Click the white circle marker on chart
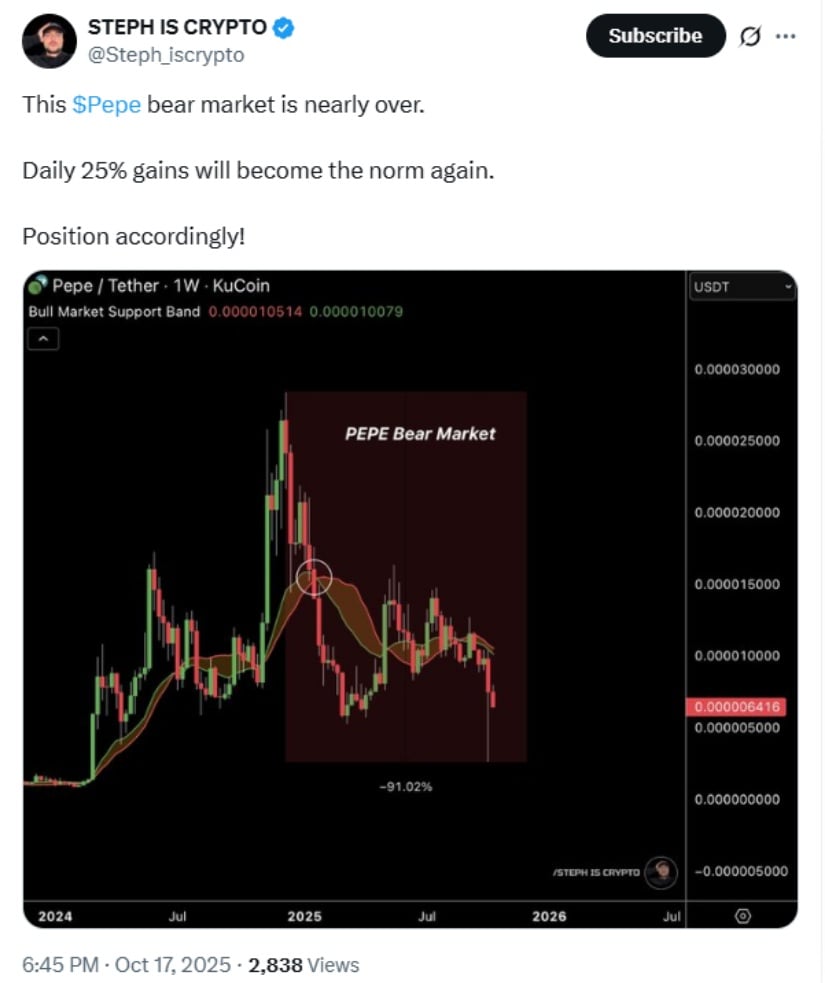The width and height of the screenshot is (825, 983). pos(314,577)
